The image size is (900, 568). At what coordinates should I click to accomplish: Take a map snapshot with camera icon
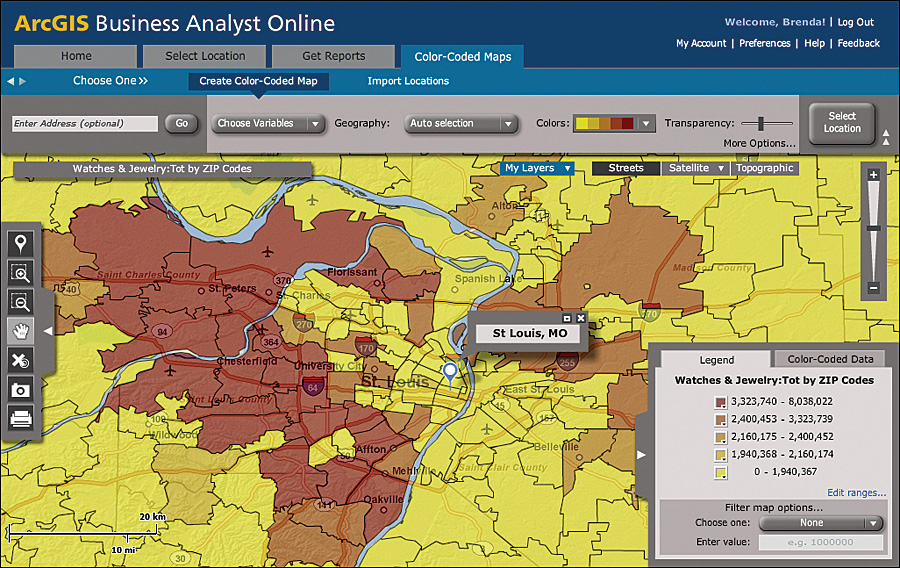(21, 390)
